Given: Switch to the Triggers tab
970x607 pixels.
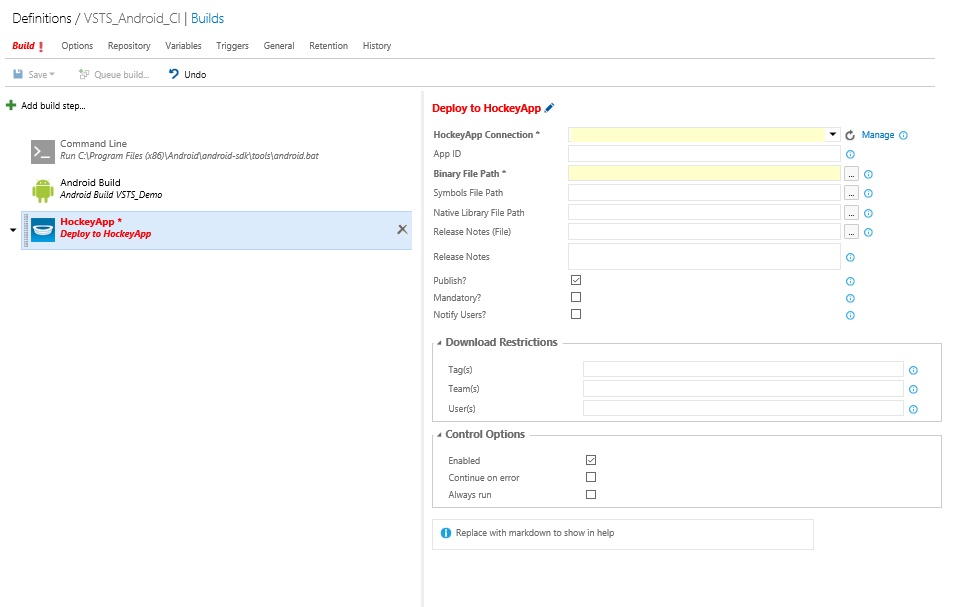Looking at the screenshot, I should click(x=232, y=46).
